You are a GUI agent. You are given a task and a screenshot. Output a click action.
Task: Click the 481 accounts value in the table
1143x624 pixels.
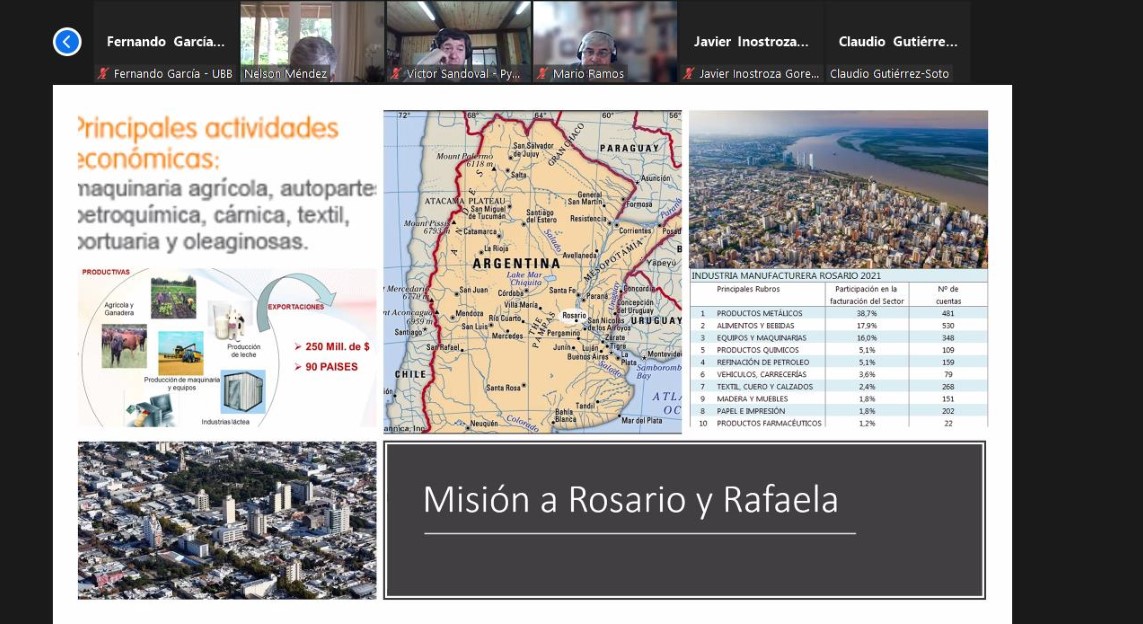948,313
